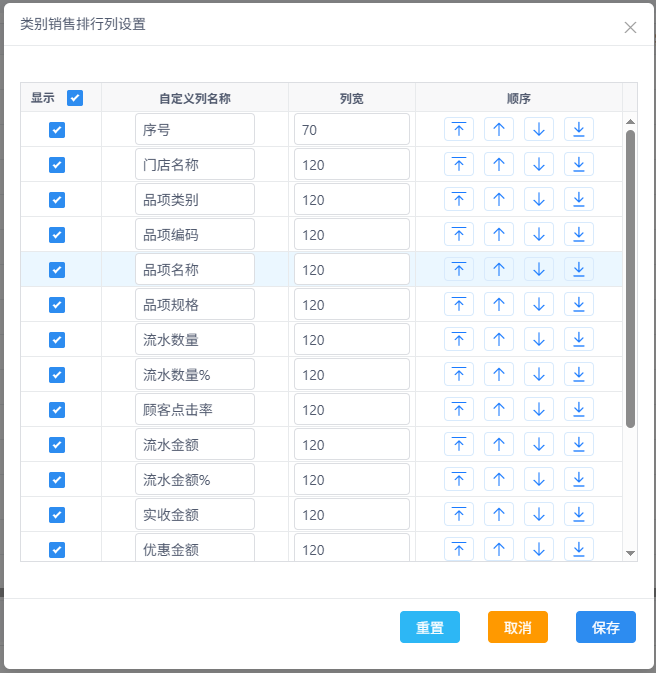Move 品项类别 row down one position
Screen dimensions: 656x673
[538, 199]
